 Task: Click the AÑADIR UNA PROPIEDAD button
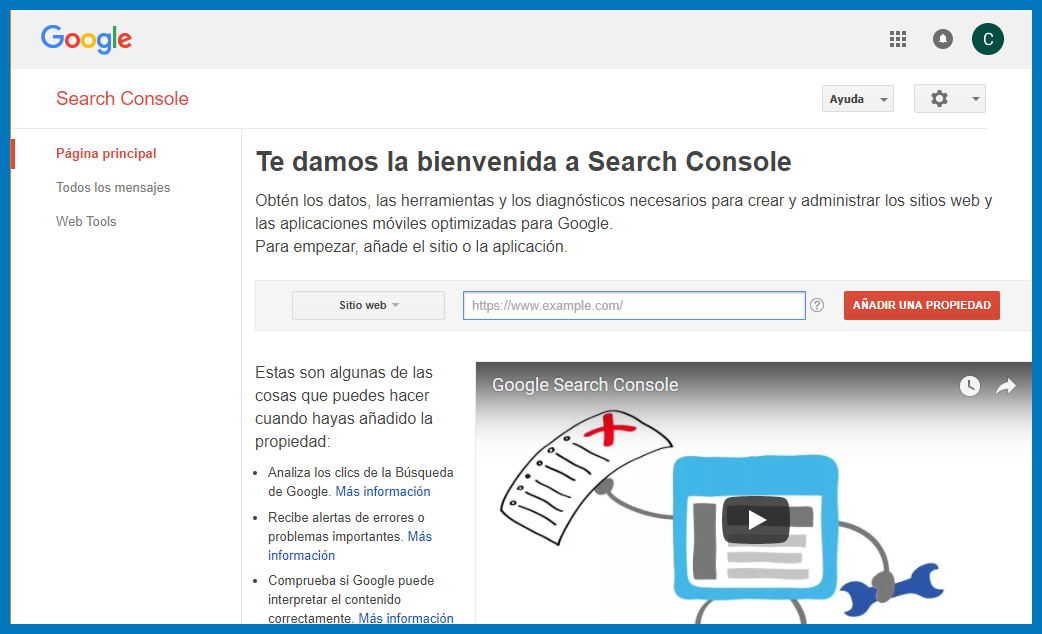(x=922, y=305)
